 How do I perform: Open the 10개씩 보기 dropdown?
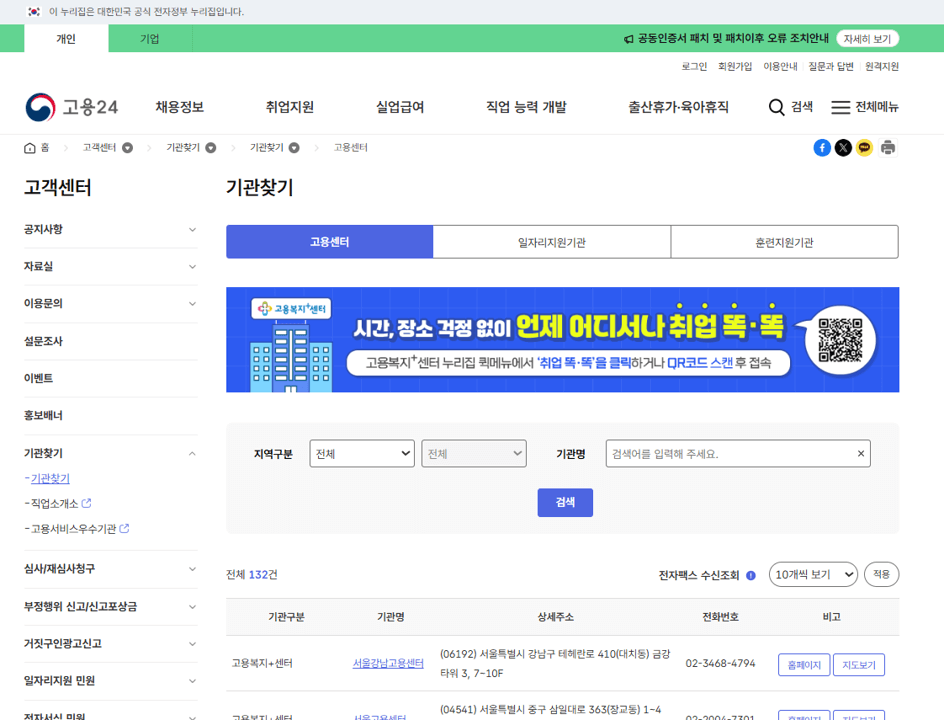(x=813, y=574)
